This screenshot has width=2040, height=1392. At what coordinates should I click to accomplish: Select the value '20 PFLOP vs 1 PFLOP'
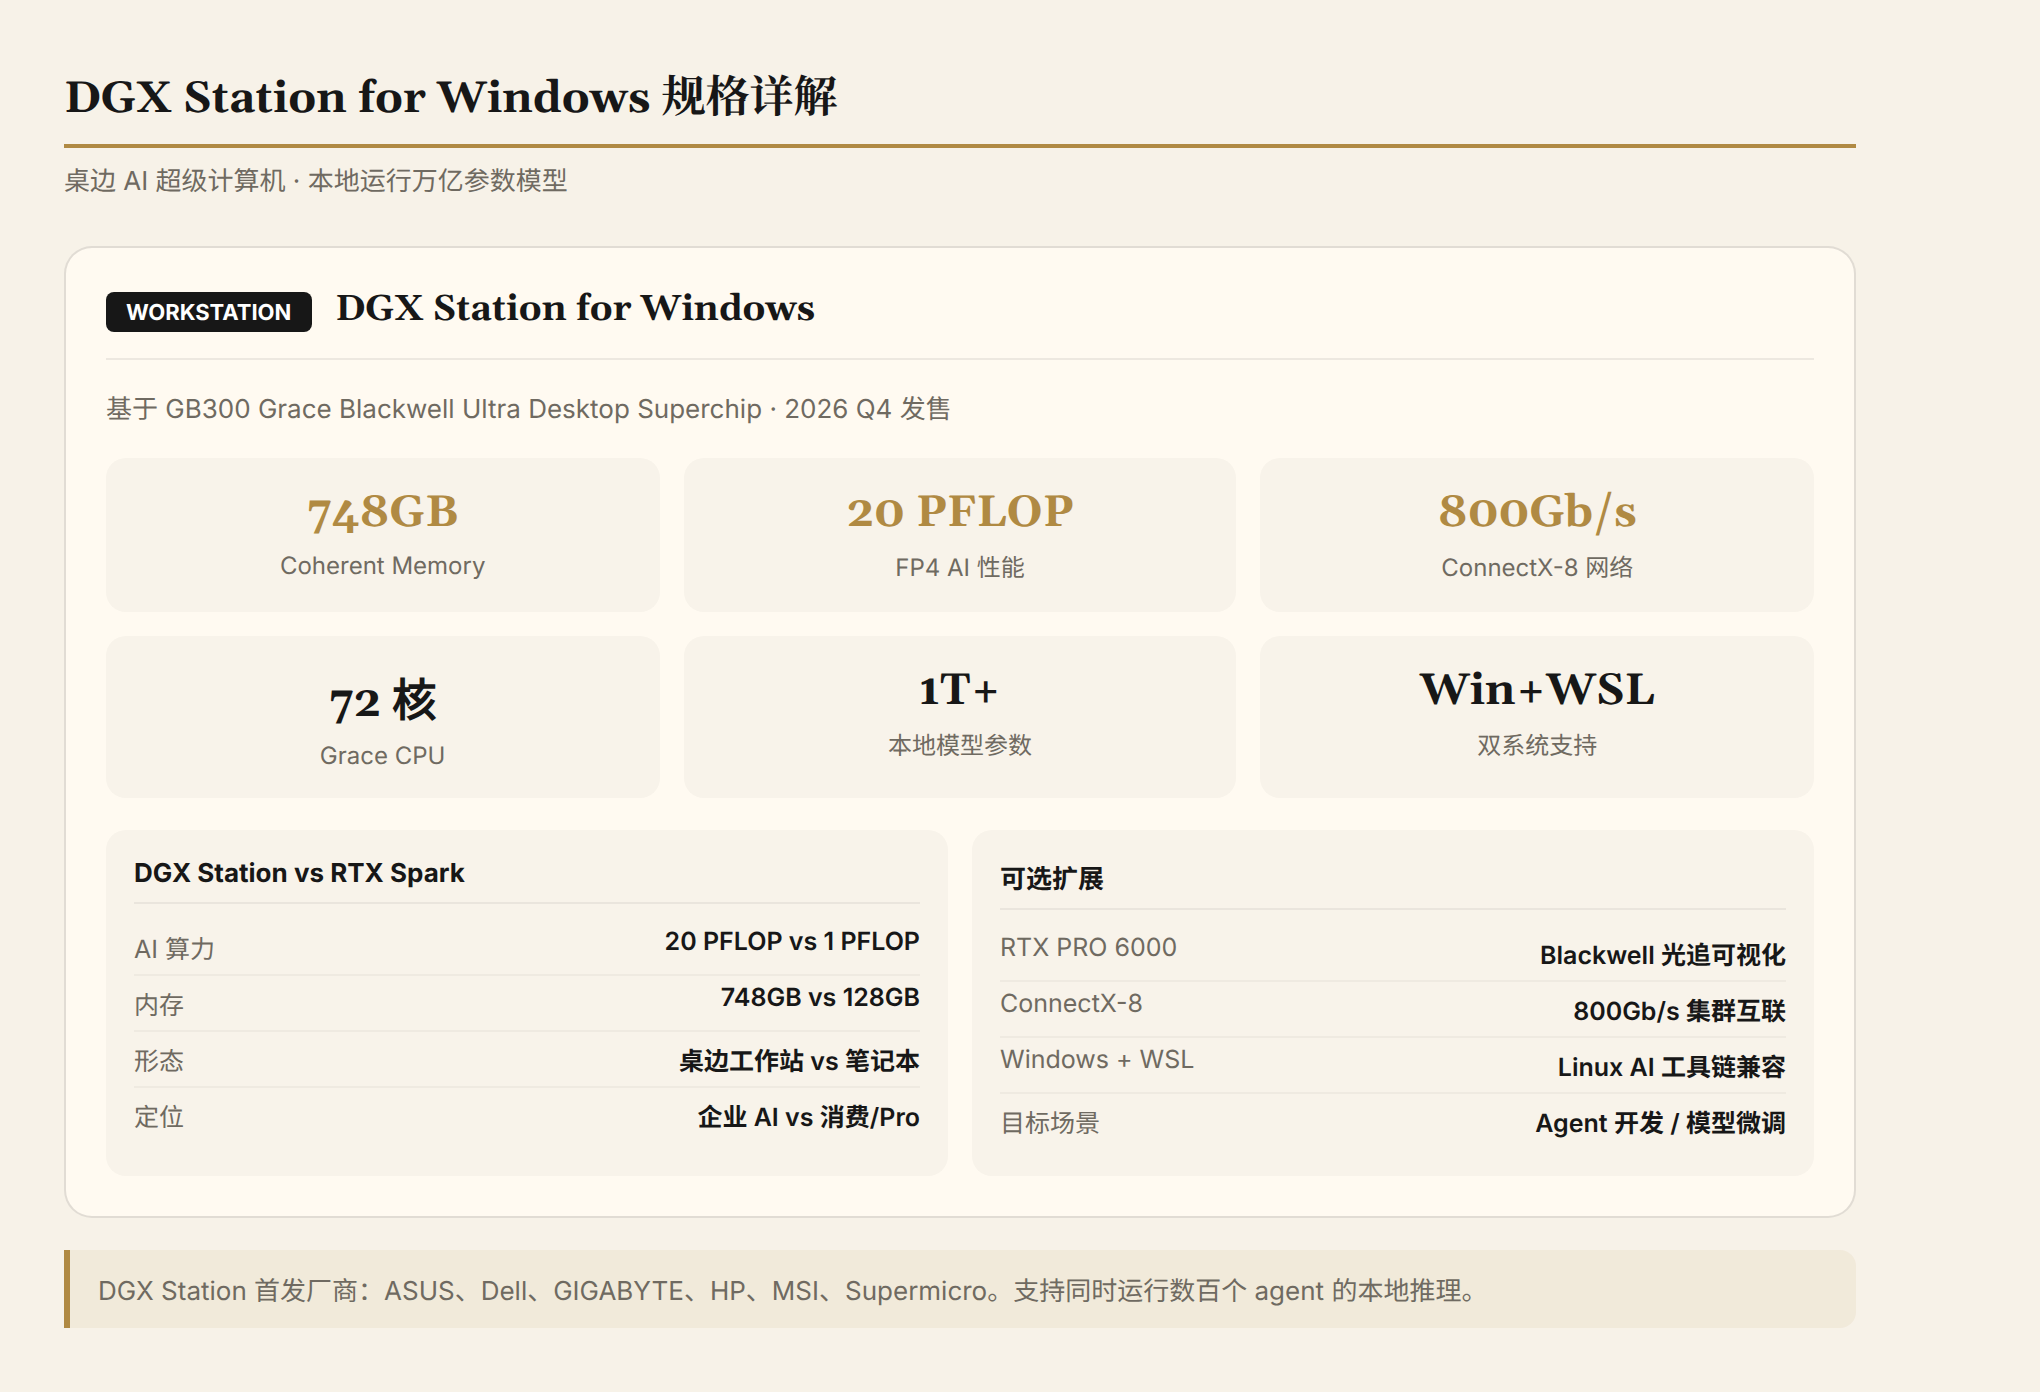792,941
